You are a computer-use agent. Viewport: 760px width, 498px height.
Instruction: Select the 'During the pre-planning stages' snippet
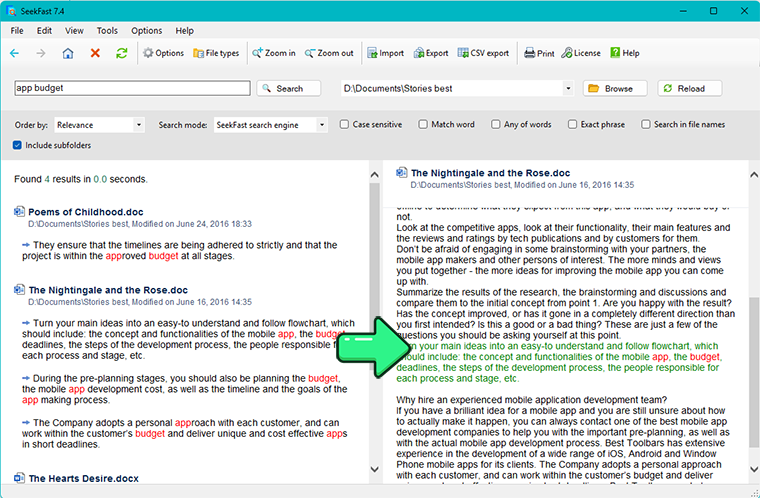185,389
